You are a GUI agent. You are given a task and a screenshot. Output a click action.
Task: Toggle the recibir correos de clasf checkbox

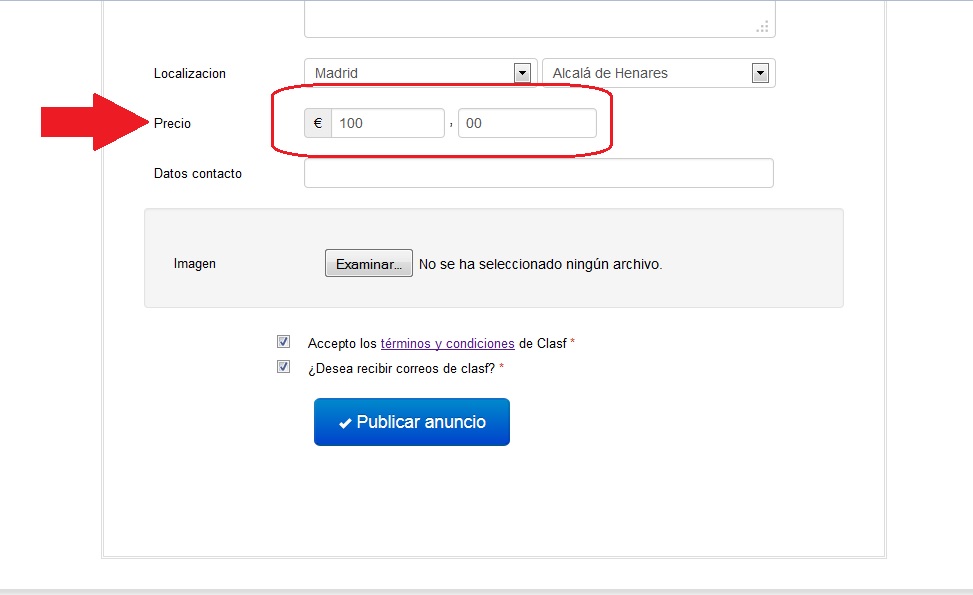click(283, 367)
